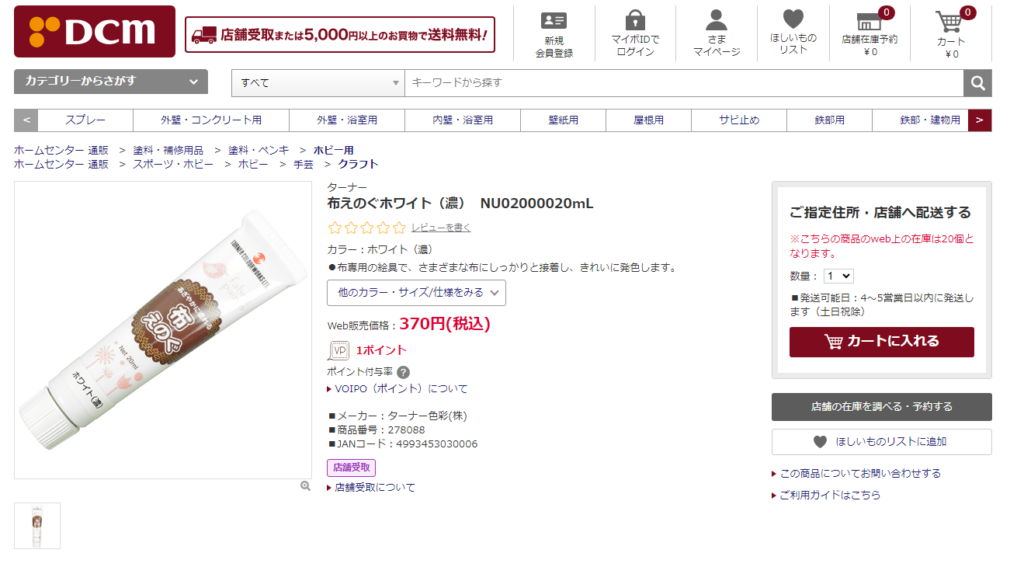Click the write a review link
Screen dimensions: 1024x567
(x=441, y=228)
